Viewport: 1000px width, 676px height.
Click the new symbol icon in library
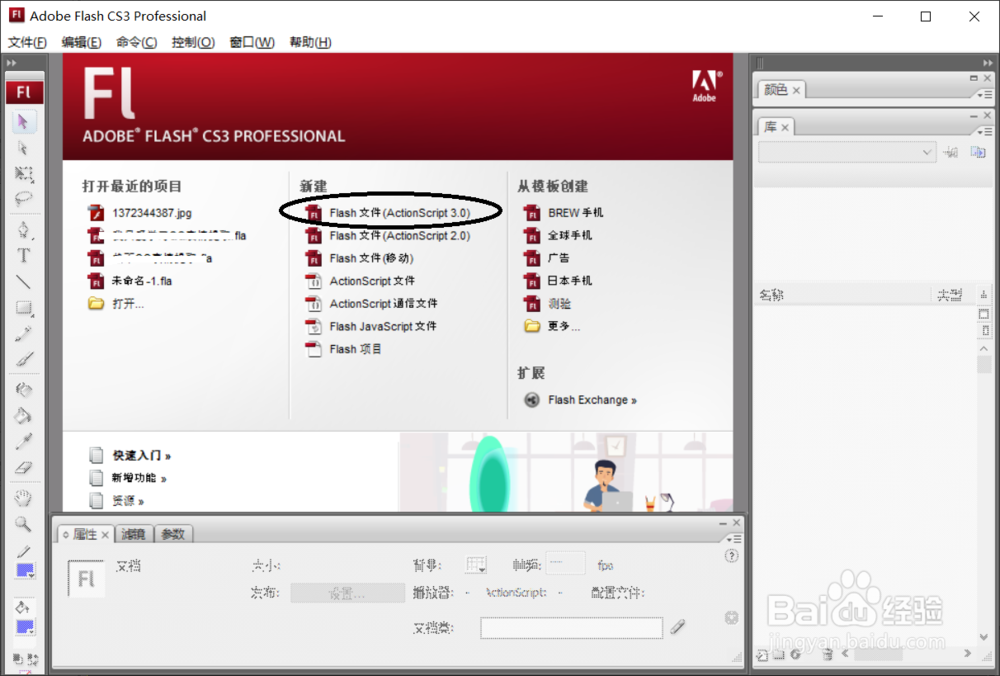point(762,654)
